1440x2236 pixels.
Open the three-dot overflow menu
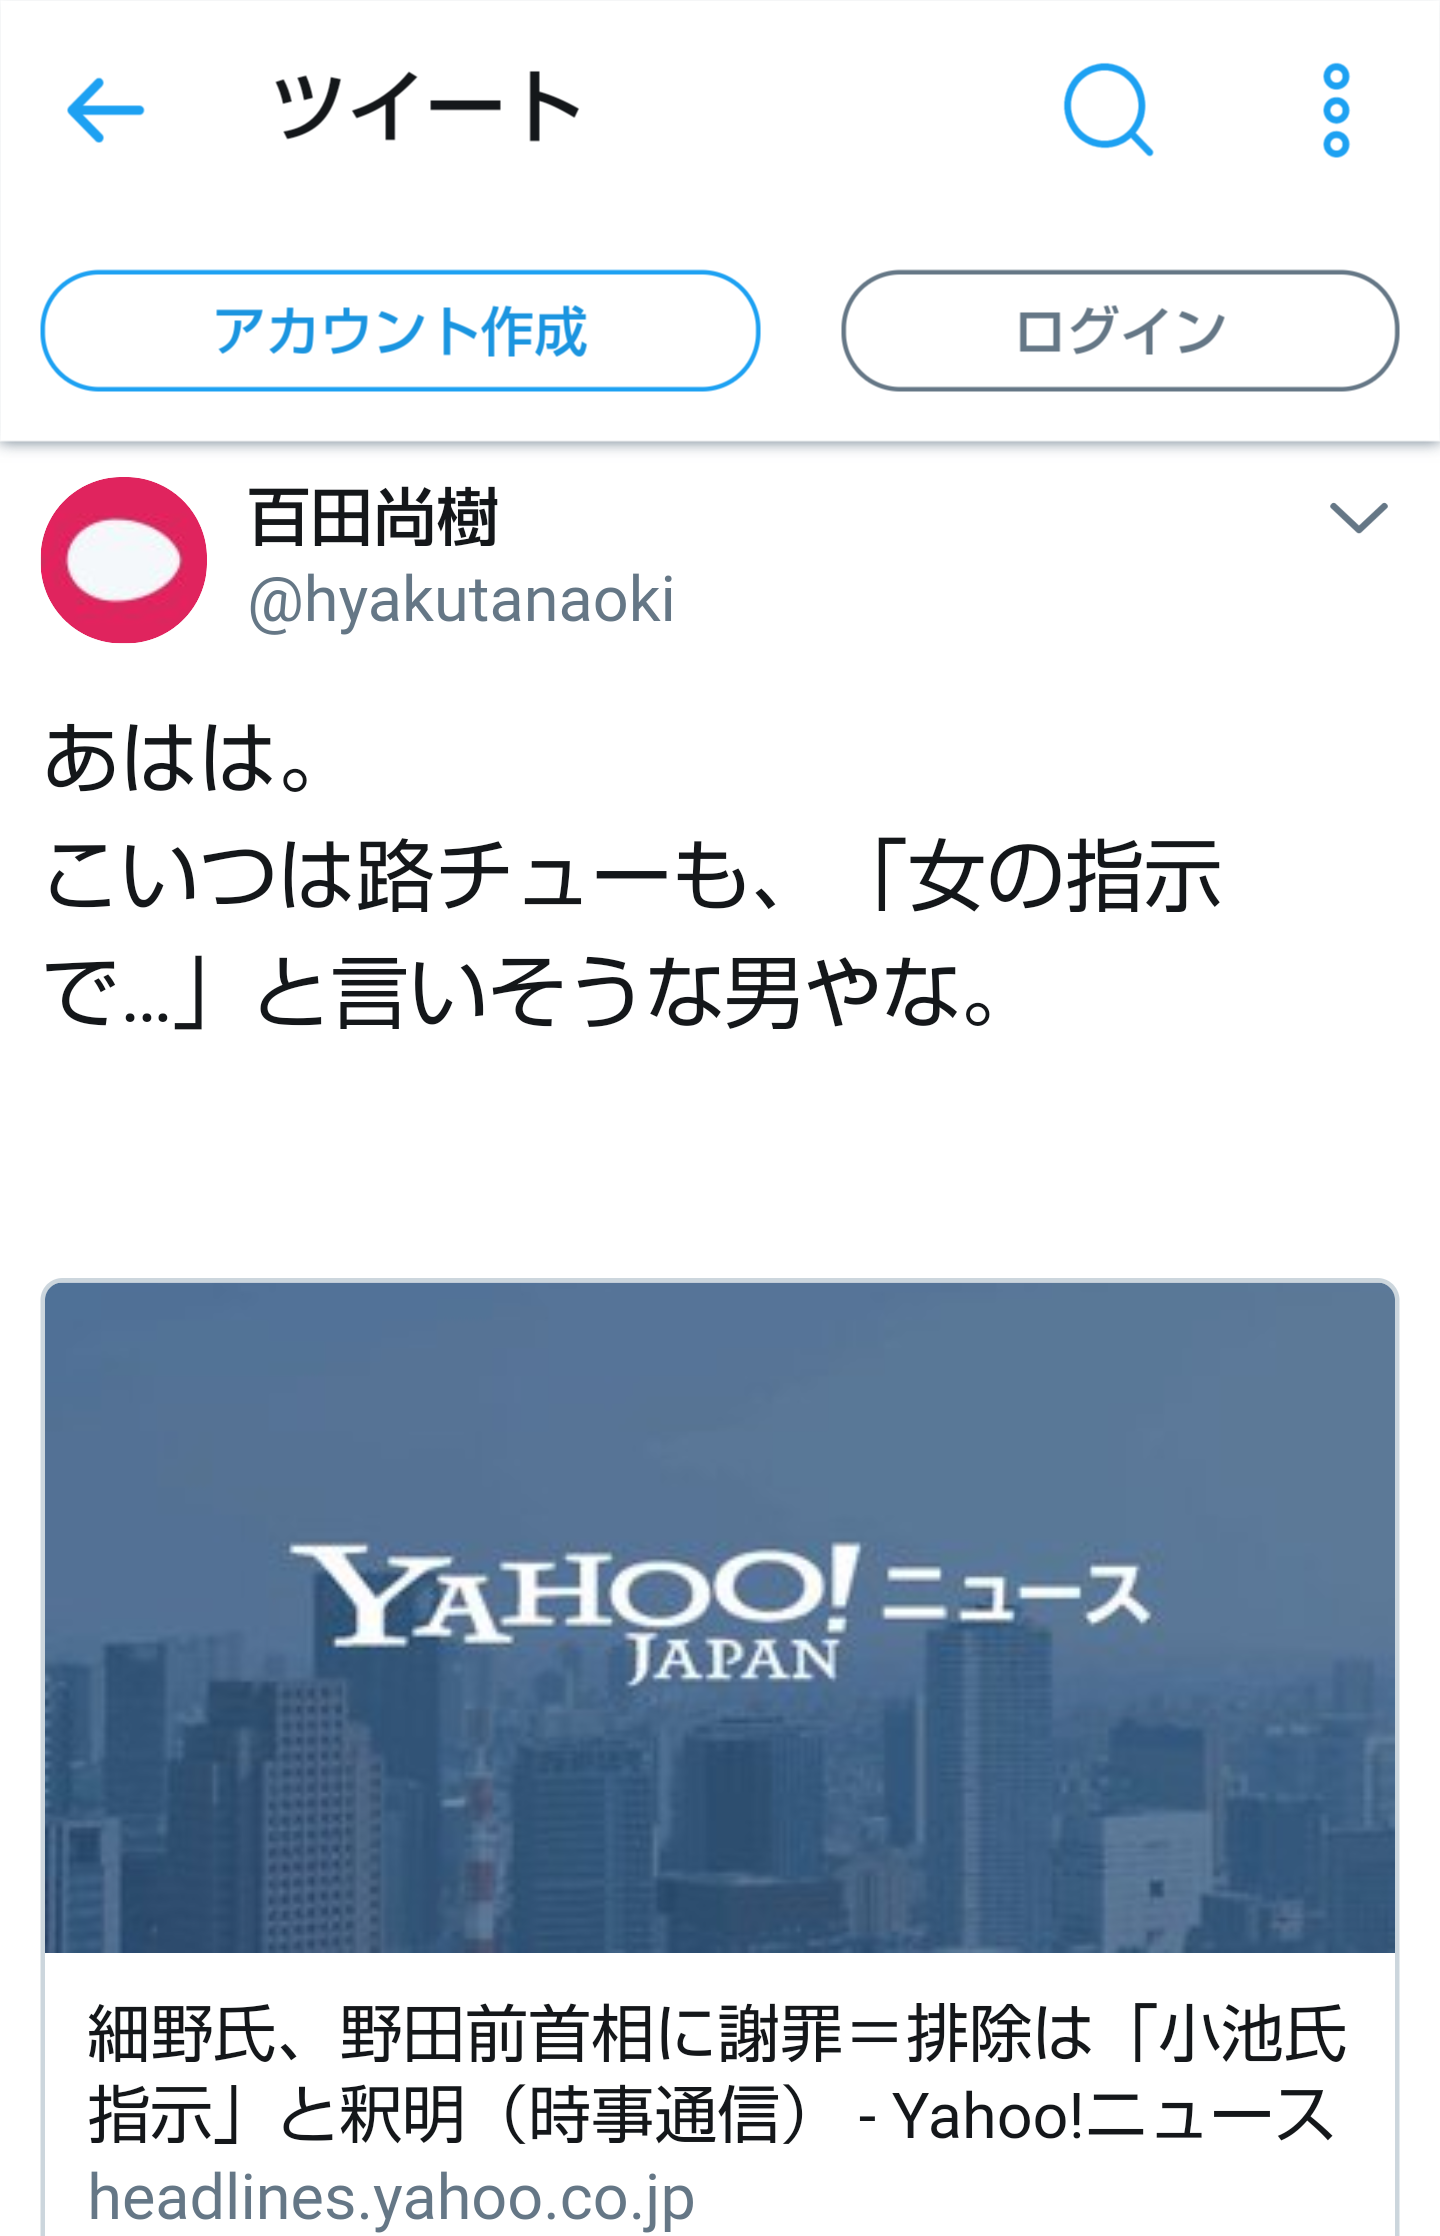(1336, 110)
